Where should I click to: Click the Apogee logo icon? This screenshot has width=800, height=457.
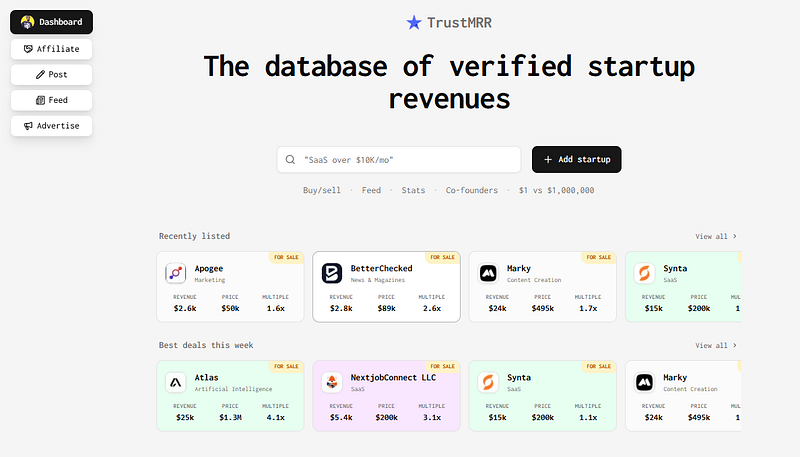point(176,273)
